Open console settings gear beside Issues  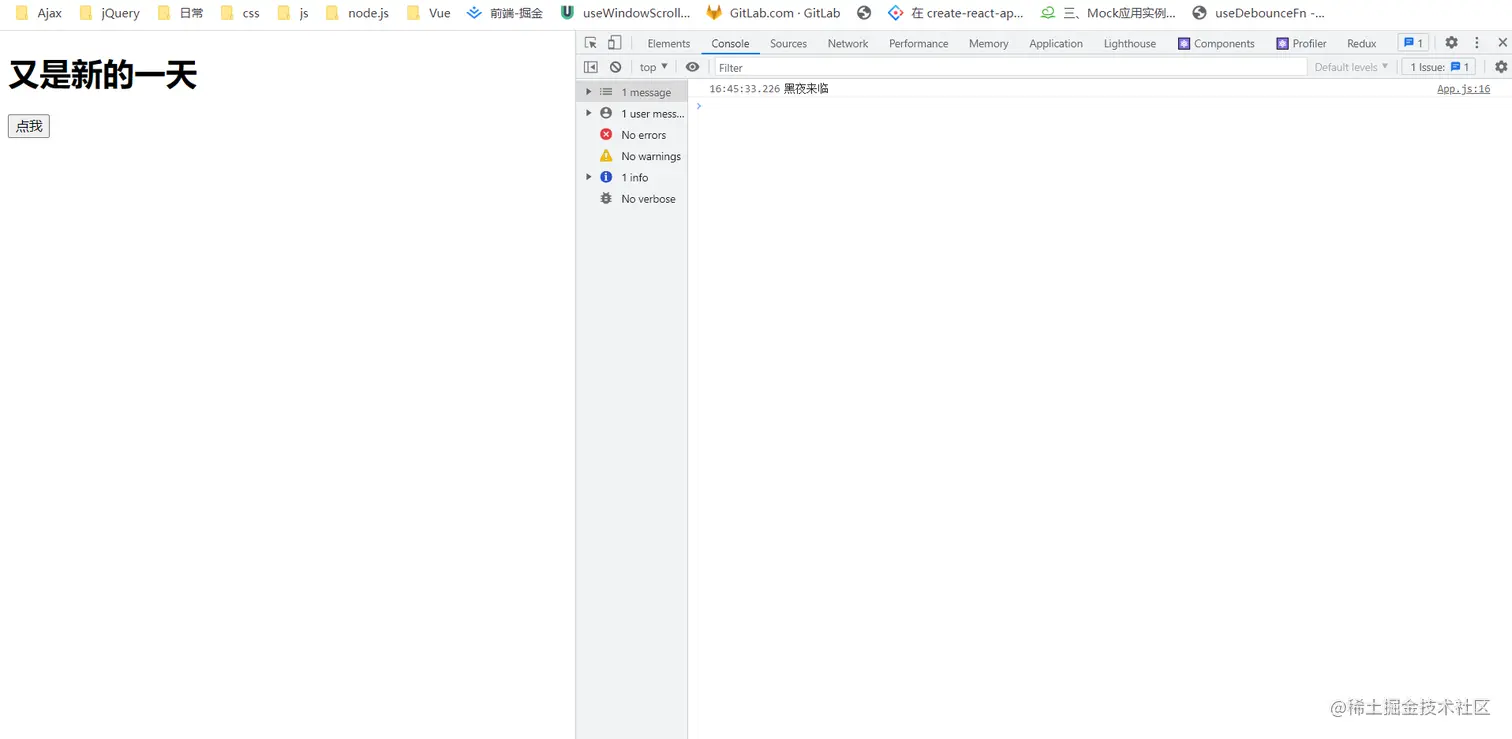1501,67
